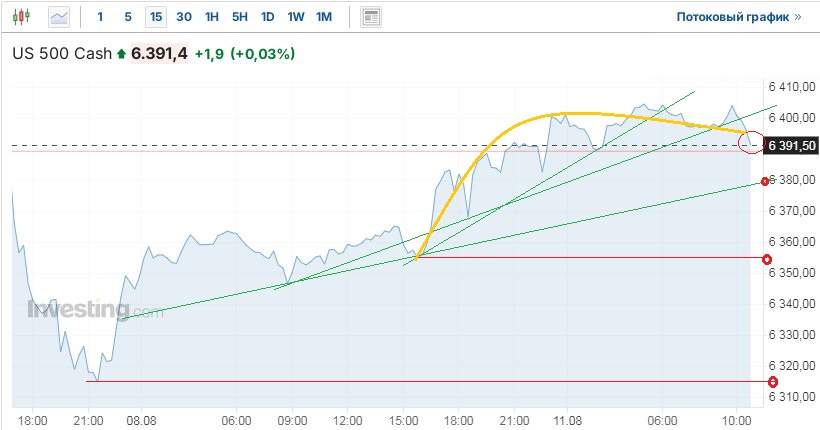Click the Investing.com watermark logo
The height and width of the screenshot is (430, 820).
(94, 311)
